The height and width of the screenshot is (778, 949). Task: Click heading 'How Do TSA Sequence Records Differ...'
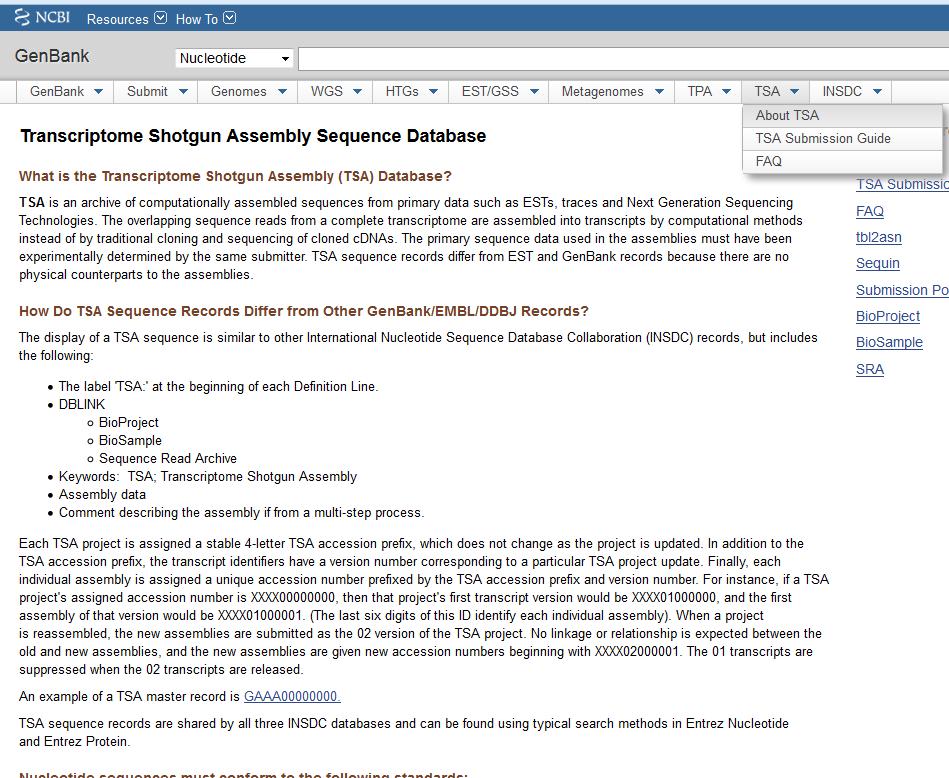click(304, 311)
